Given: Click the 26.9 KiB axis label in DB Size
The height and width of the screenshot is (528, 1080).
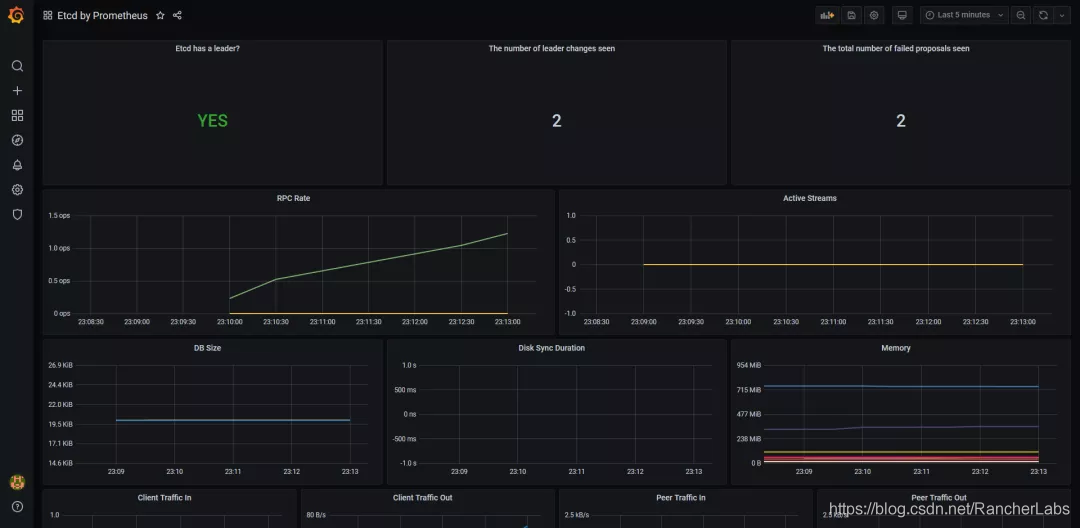Looking at the screenshot, I should tap(61, 365).
